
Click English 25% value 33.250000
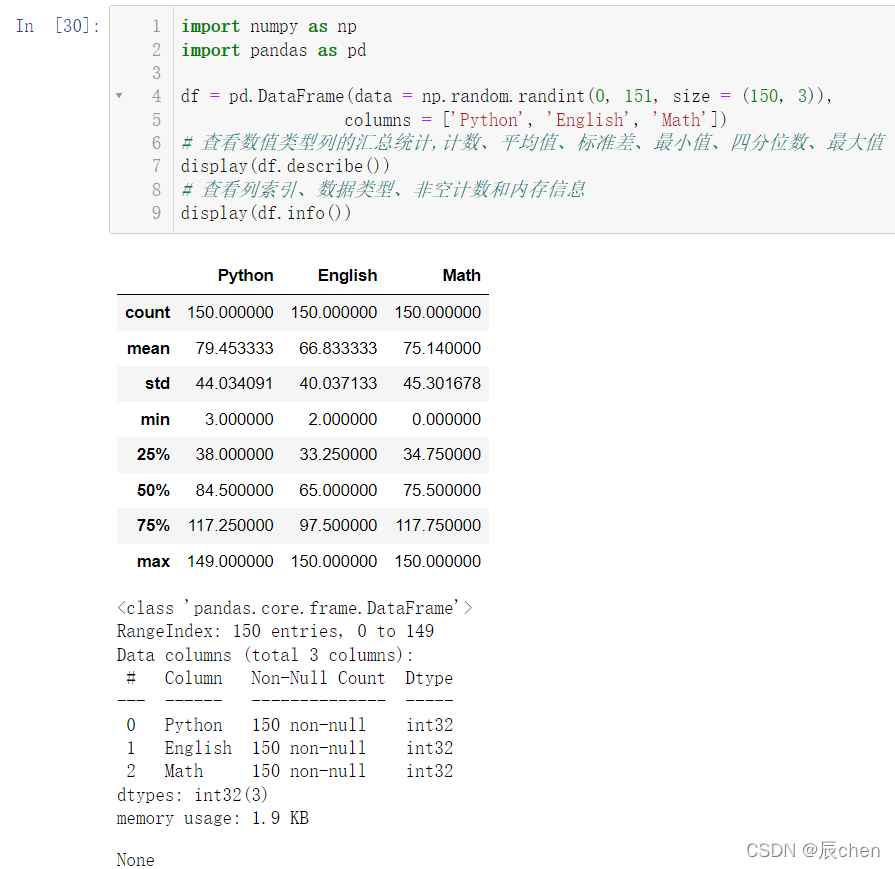[338, 454]
